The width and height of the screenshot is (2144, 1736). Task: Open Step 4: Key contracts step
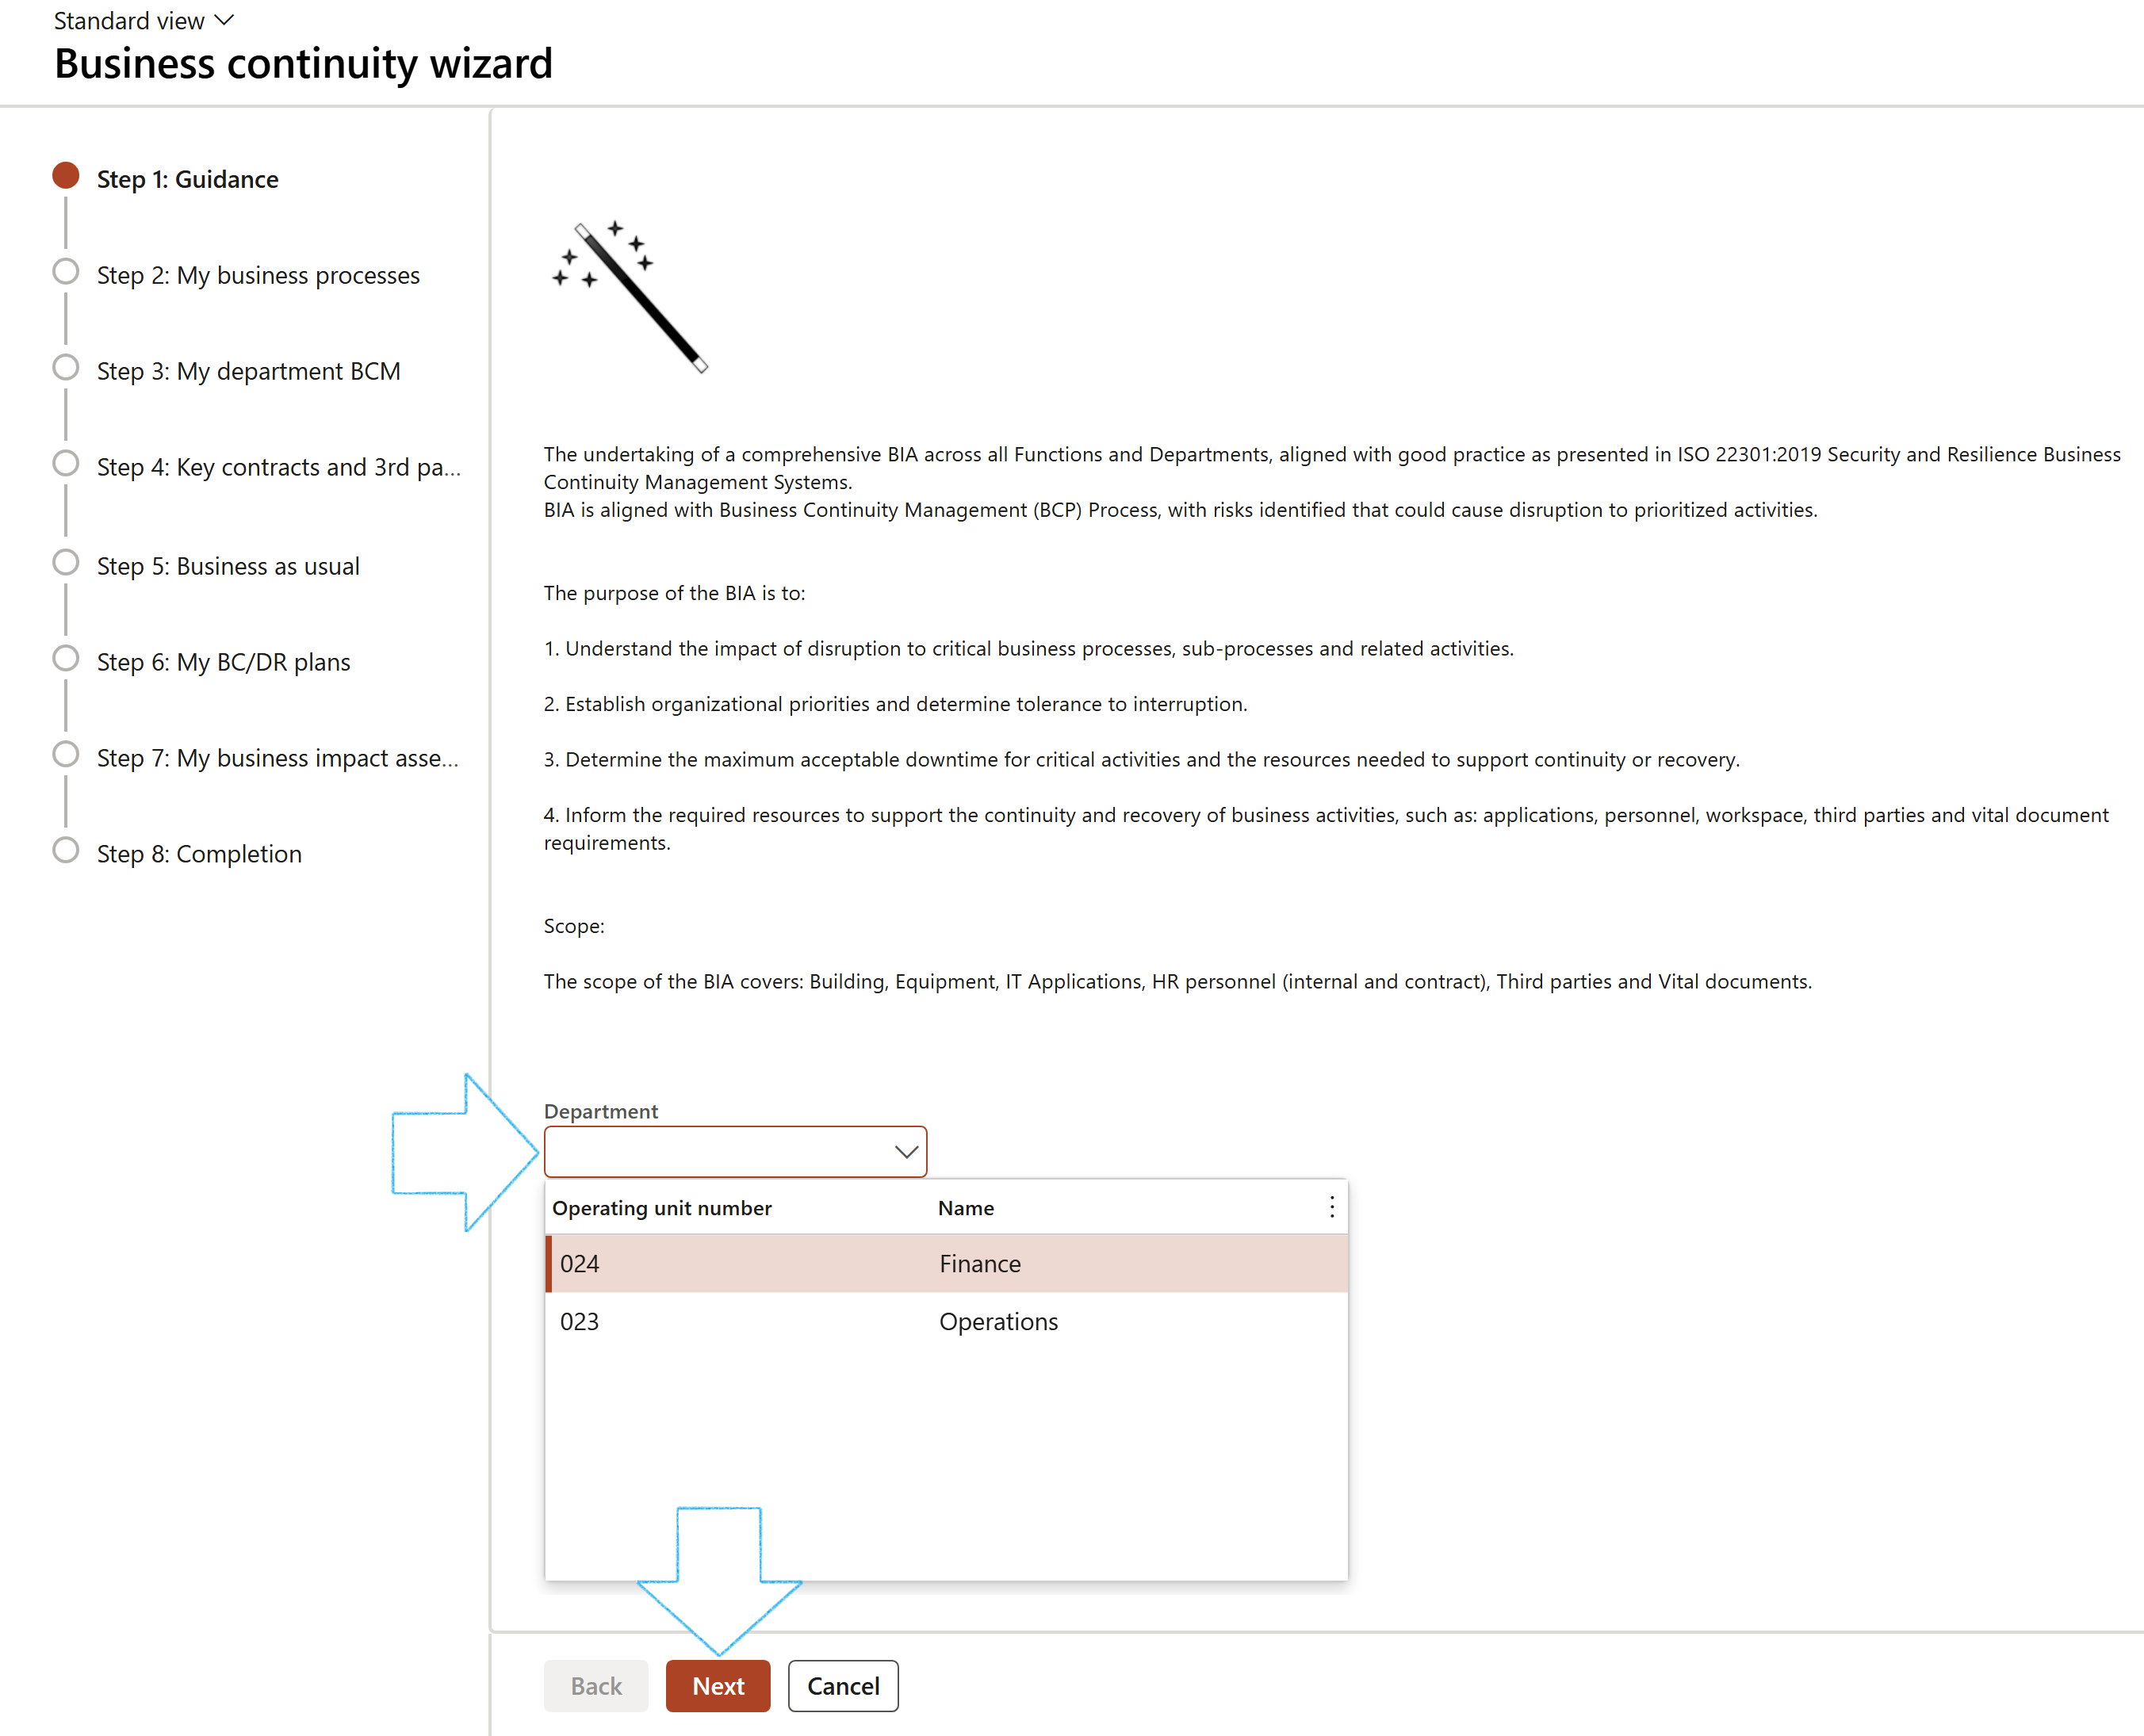(278, 467)
